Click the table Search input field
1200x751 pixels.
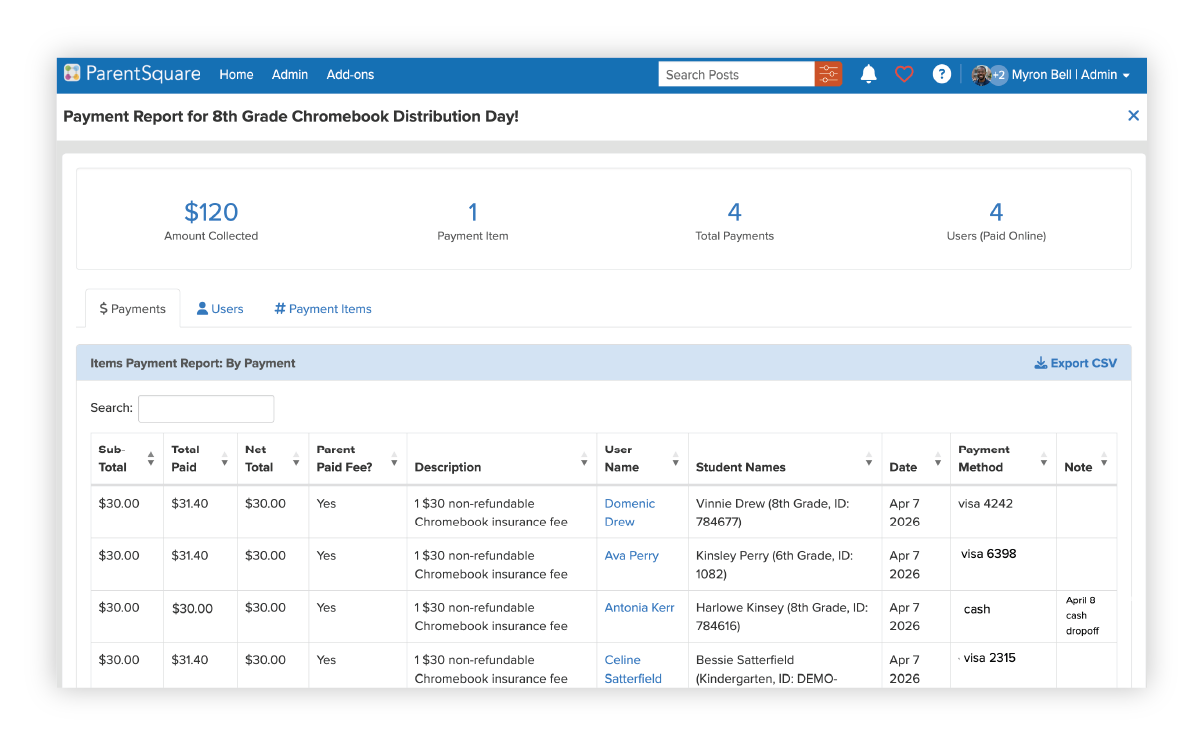[x=206, y=408]
